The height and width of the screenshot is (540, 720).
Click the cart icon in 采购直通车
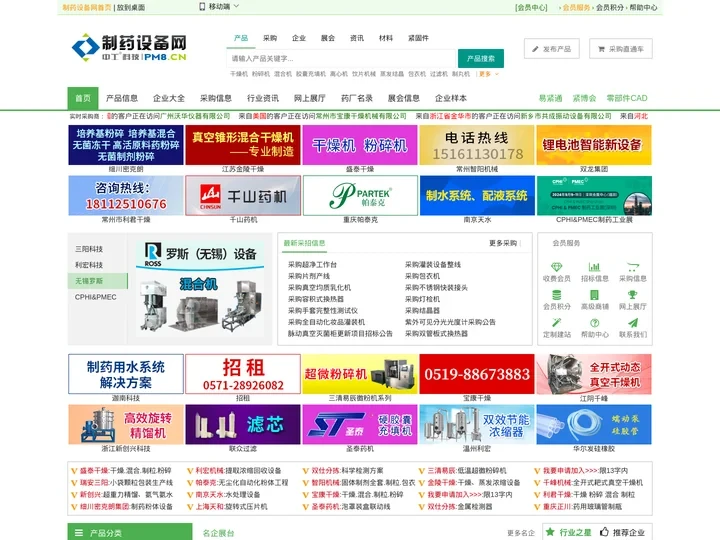601,49
